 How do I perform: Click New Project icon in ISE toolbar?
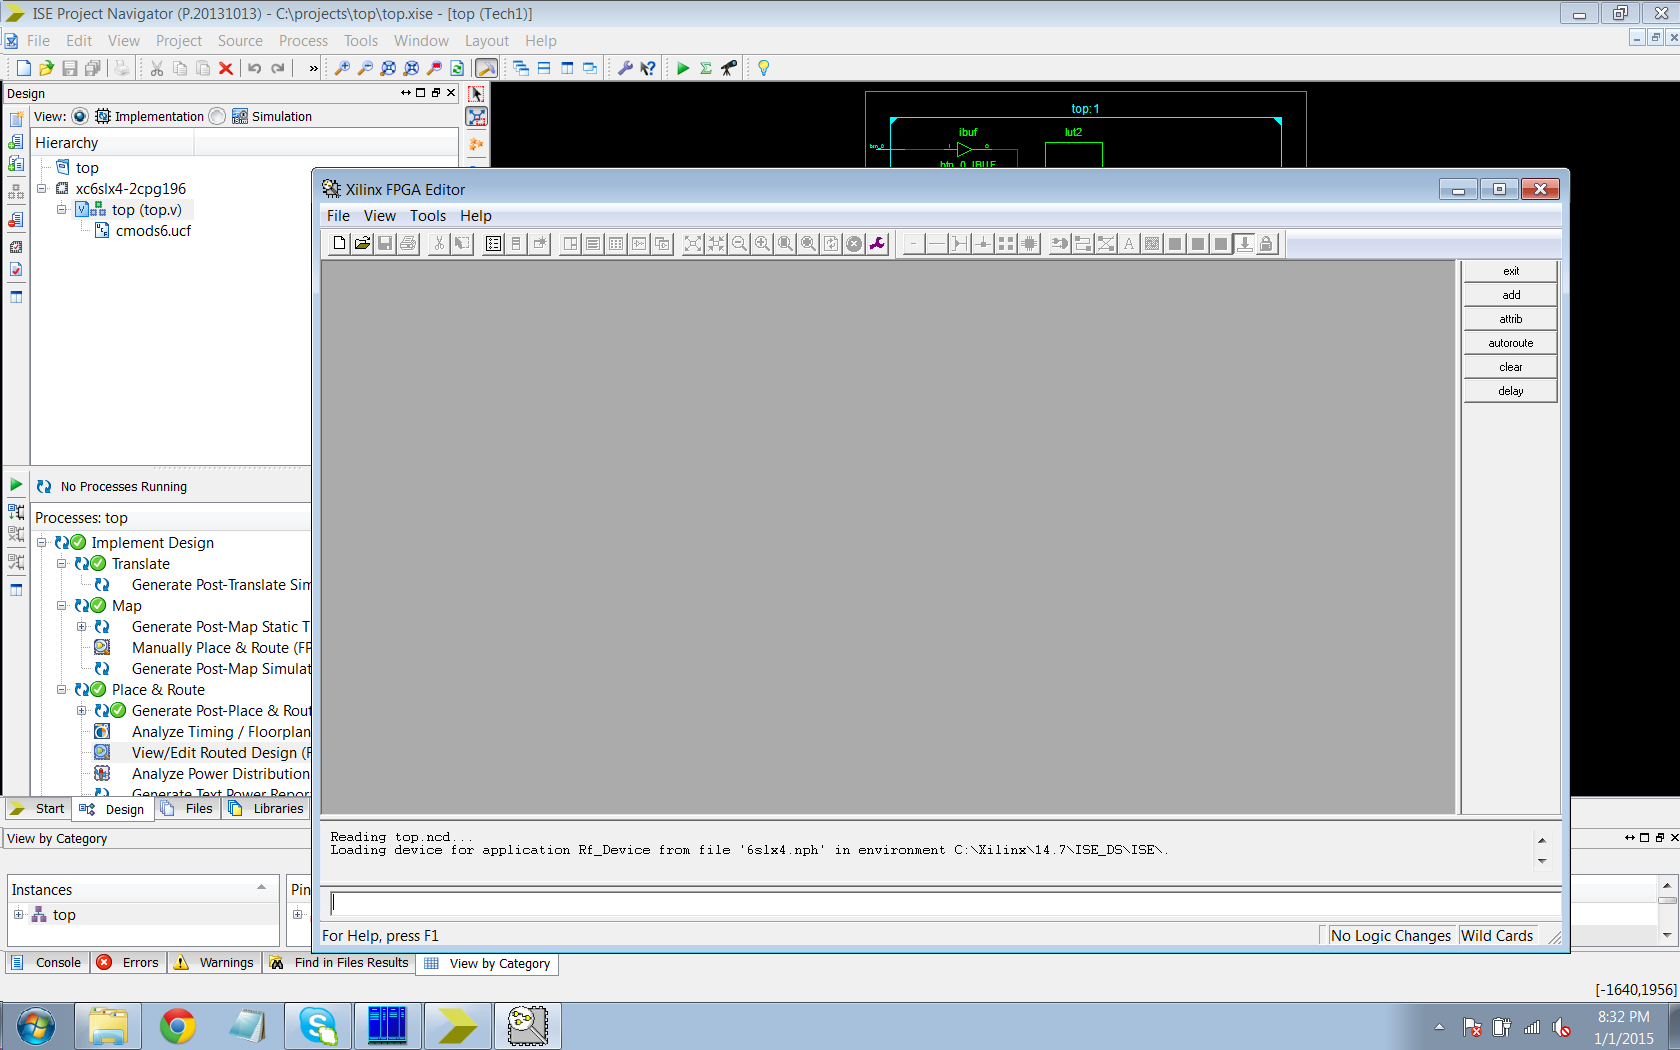24,68
